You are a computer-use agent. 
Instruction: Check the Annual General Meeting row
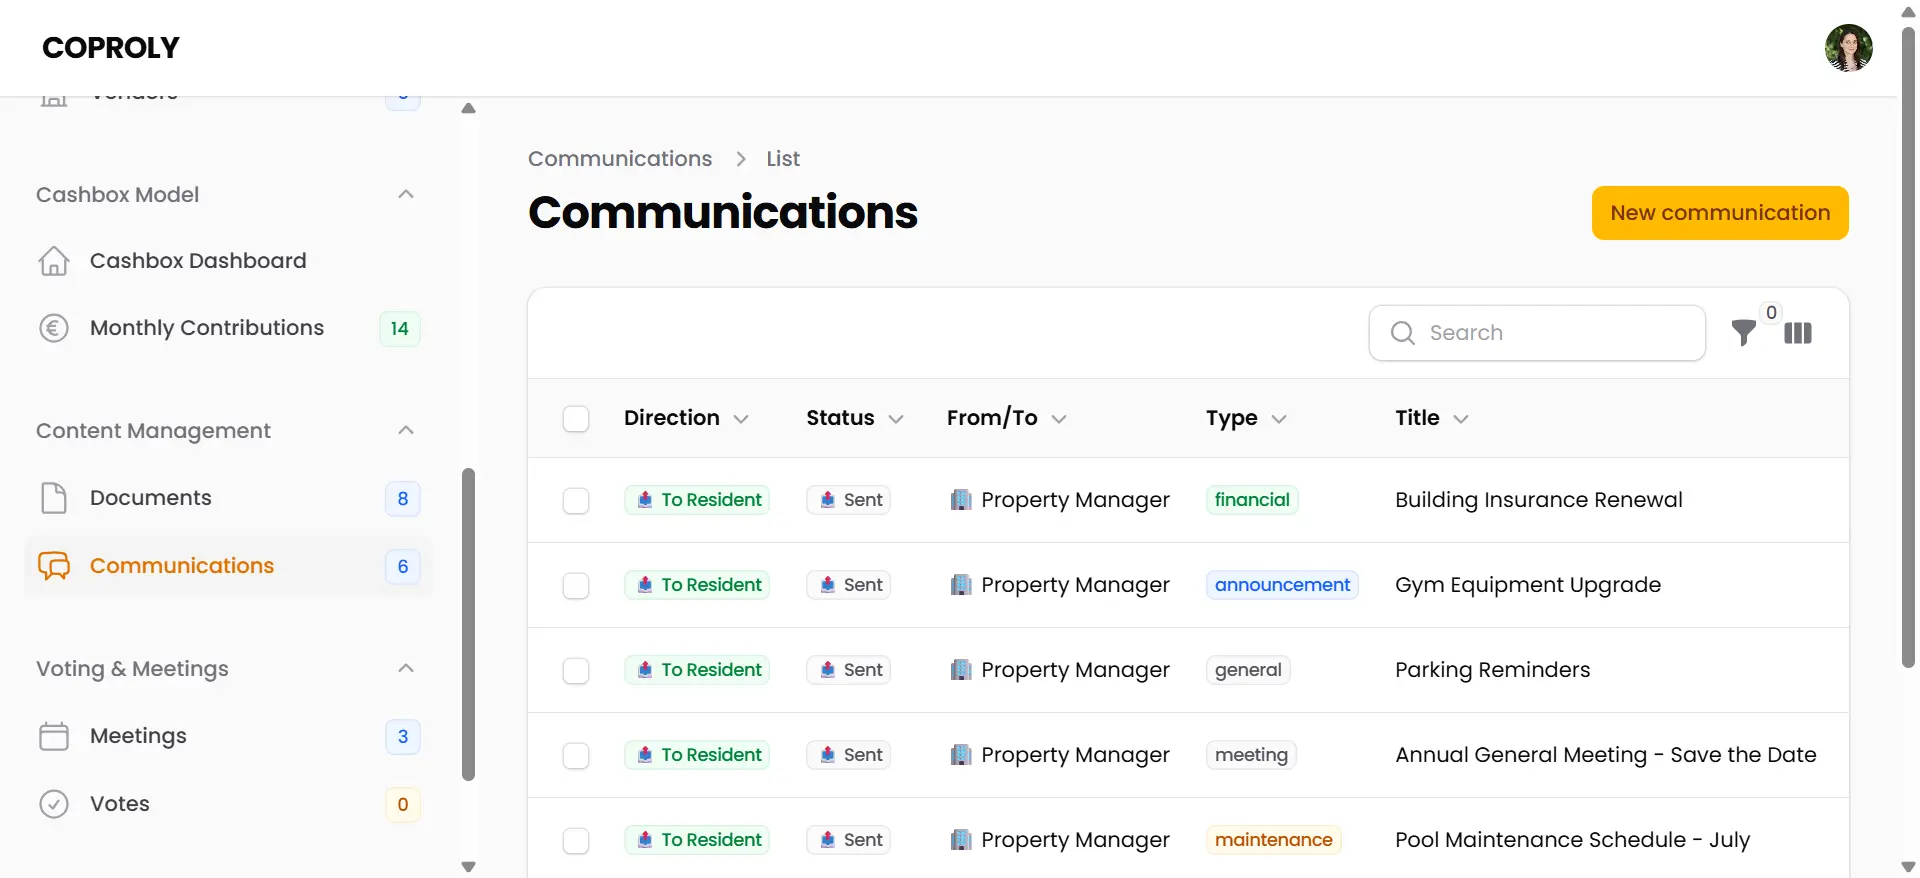tap(576, 756)
